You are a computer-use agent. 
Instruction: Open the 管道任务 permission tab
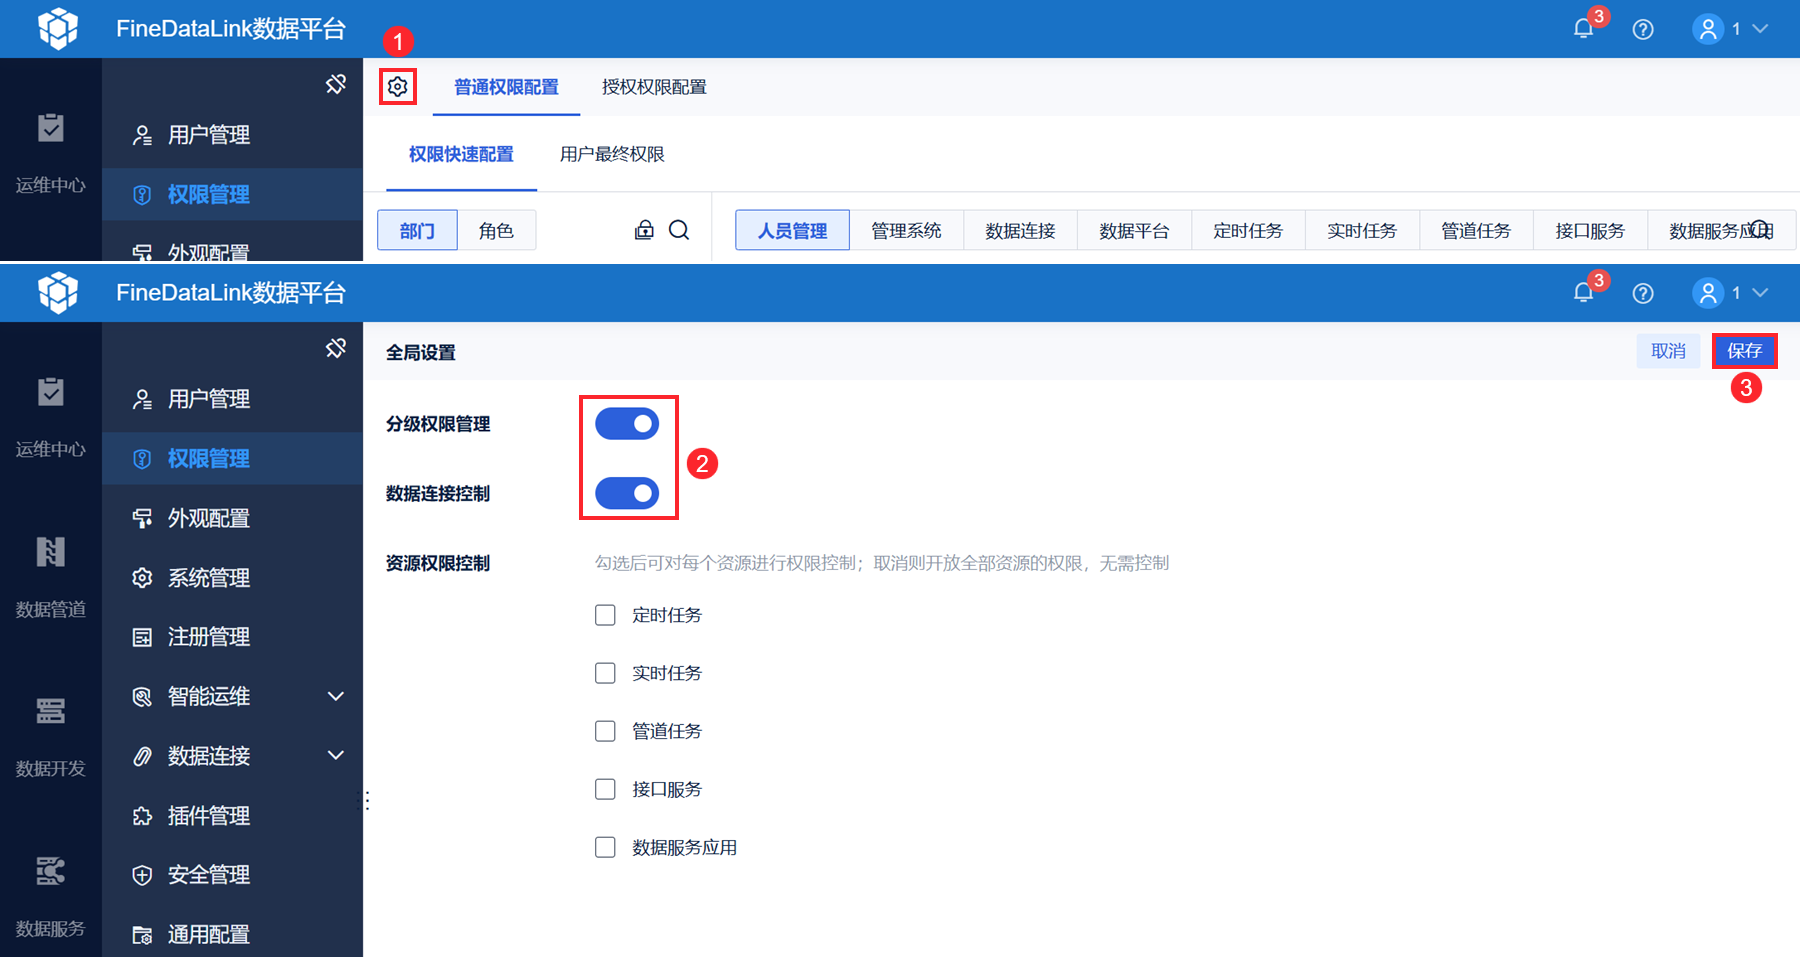1476,231
